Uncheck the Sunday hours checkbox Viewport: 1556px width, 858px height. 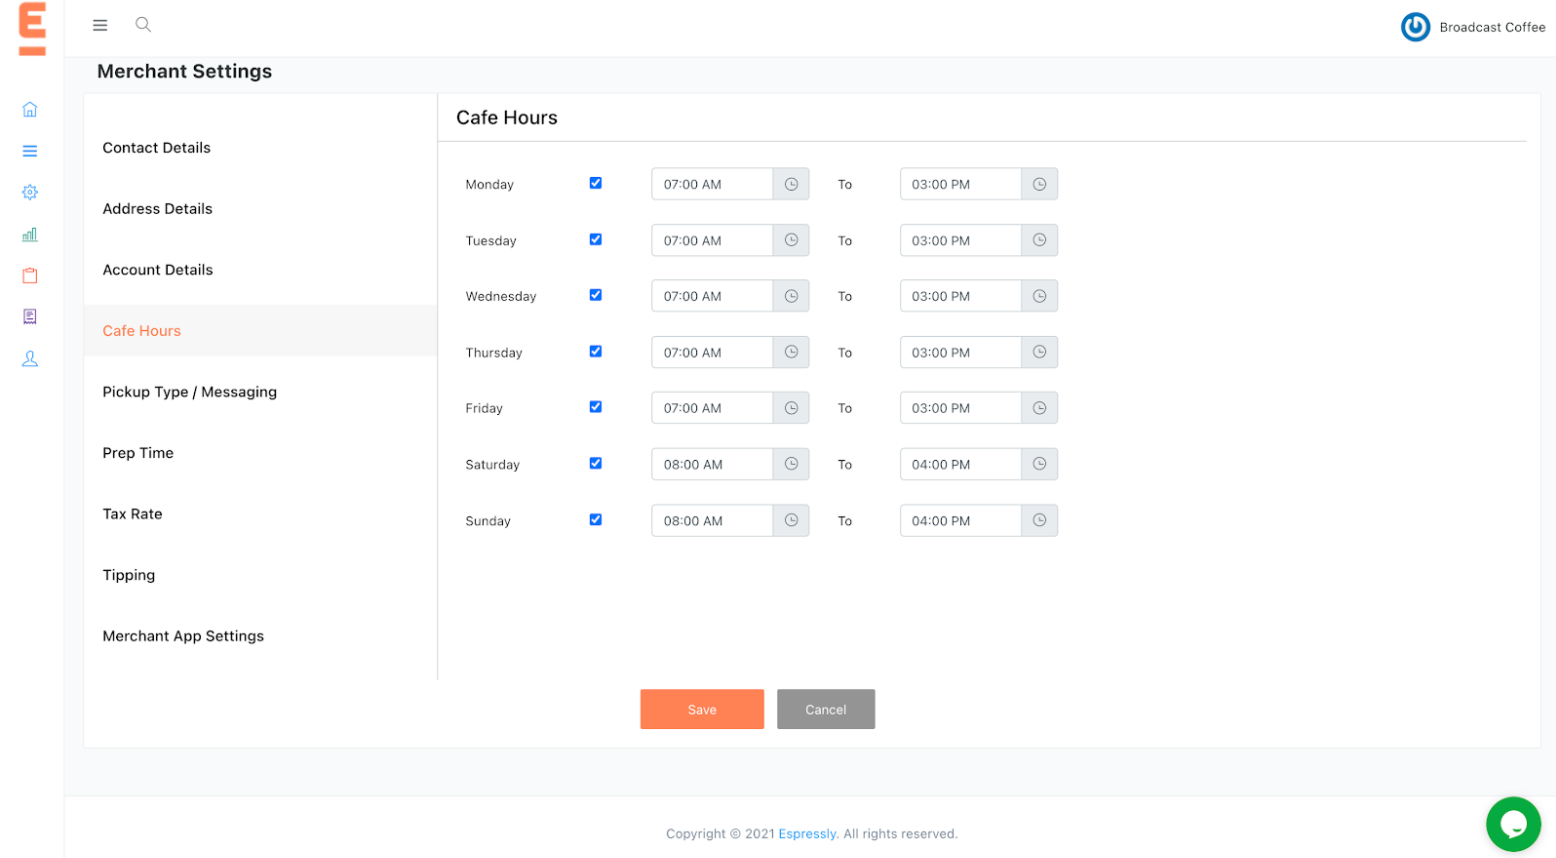point(595,519)
